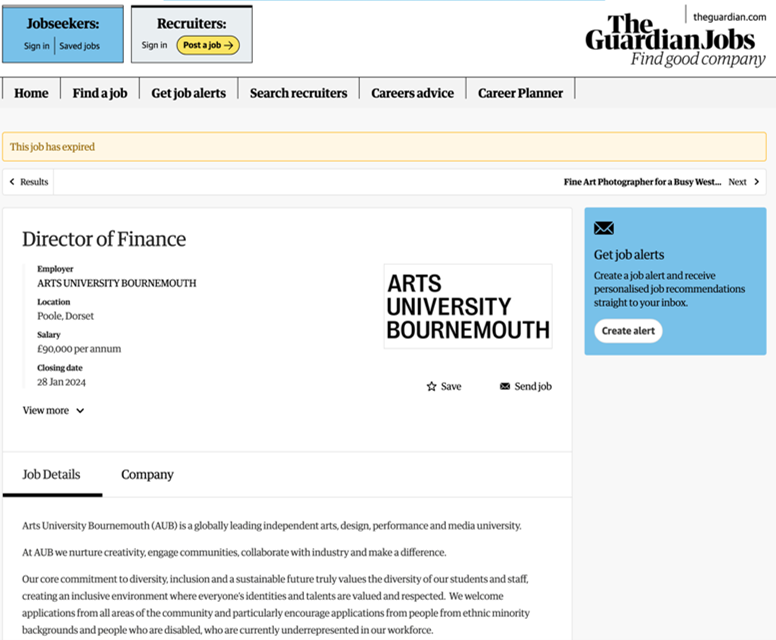This screenshot has height=640, width=776.
Task: Click the right chevron beside Next
Action: 757,182
